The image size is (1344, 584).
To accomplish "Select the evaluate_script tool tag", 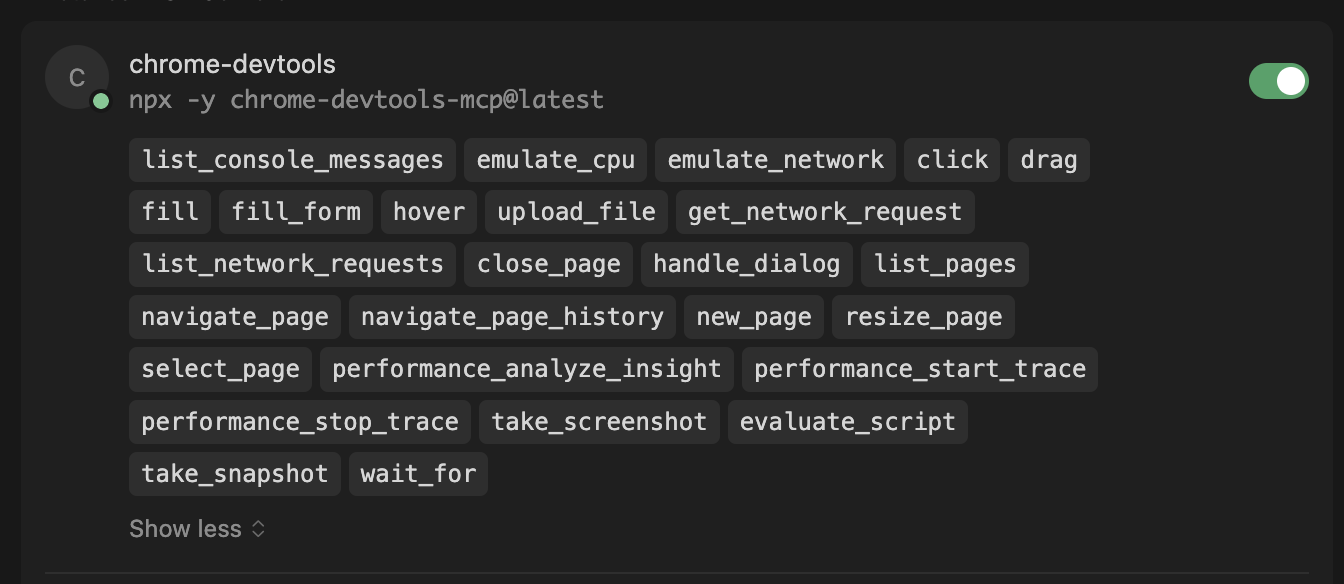I will click(x=848, y=422).
